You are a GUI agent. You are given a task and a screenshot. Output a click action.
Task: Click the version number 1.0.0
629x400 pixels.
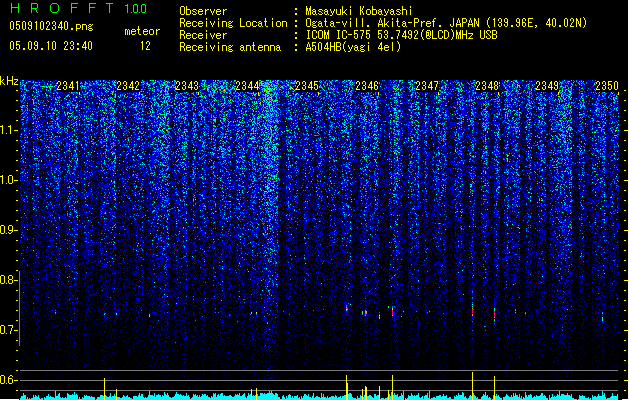pos(136,9)
